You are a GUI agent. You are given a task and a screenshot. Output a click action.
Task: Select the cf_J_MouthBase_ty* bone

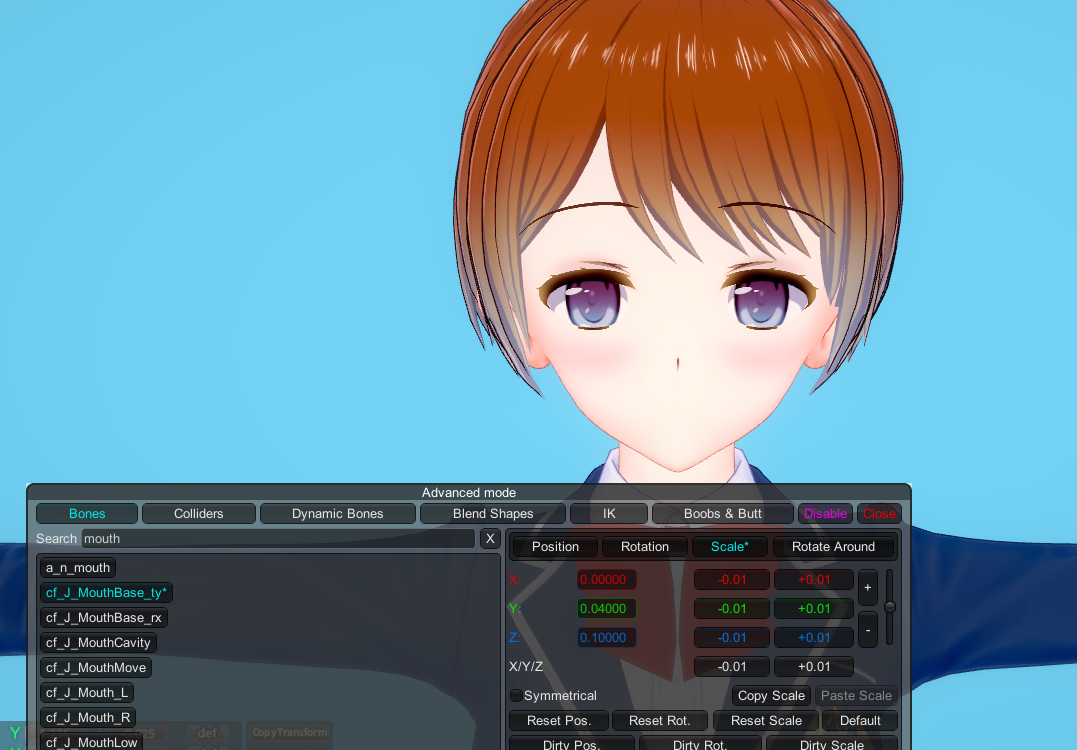tap(106, 593)
